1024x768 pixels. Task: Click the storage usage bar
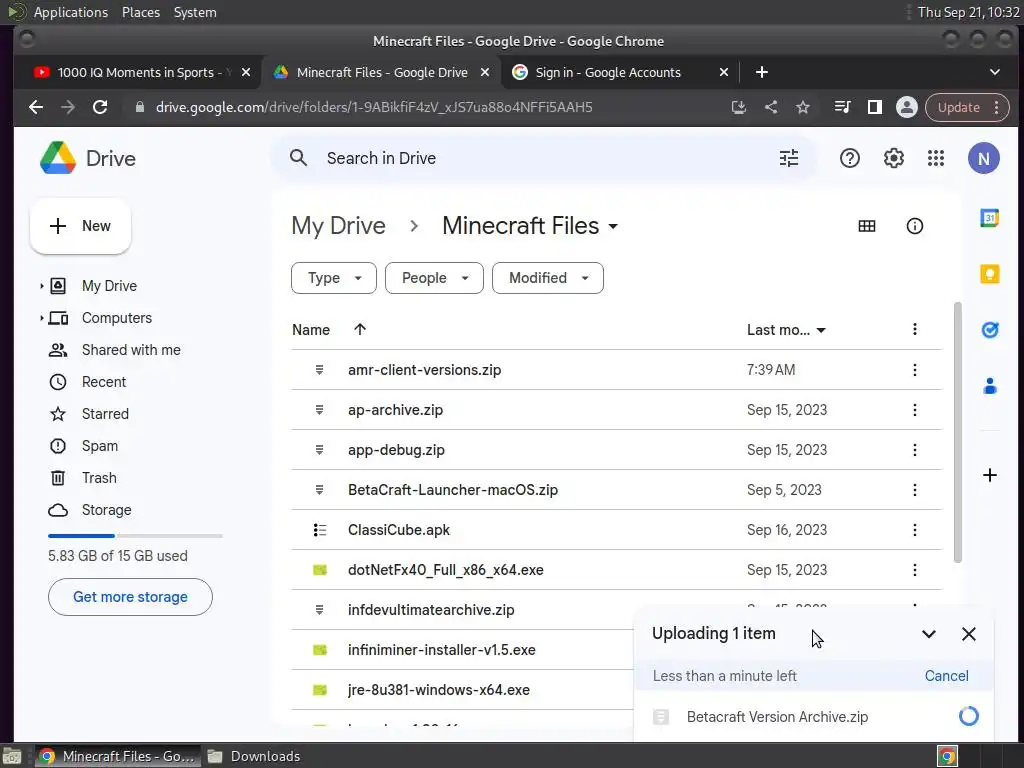pos(135,536)
